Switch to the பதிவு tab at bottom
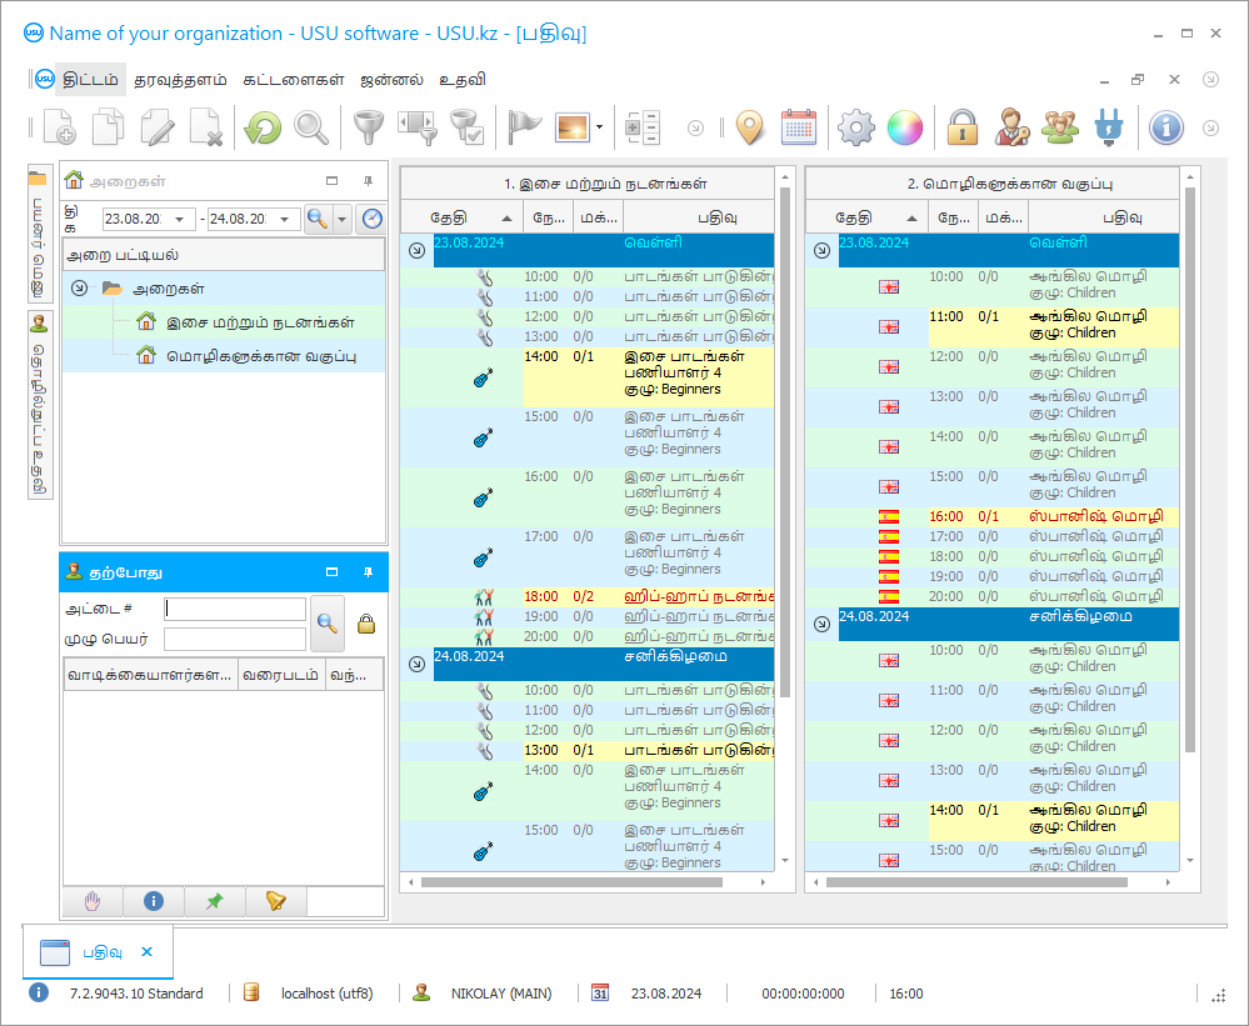1249x1026 pixels. coord(98,952)
